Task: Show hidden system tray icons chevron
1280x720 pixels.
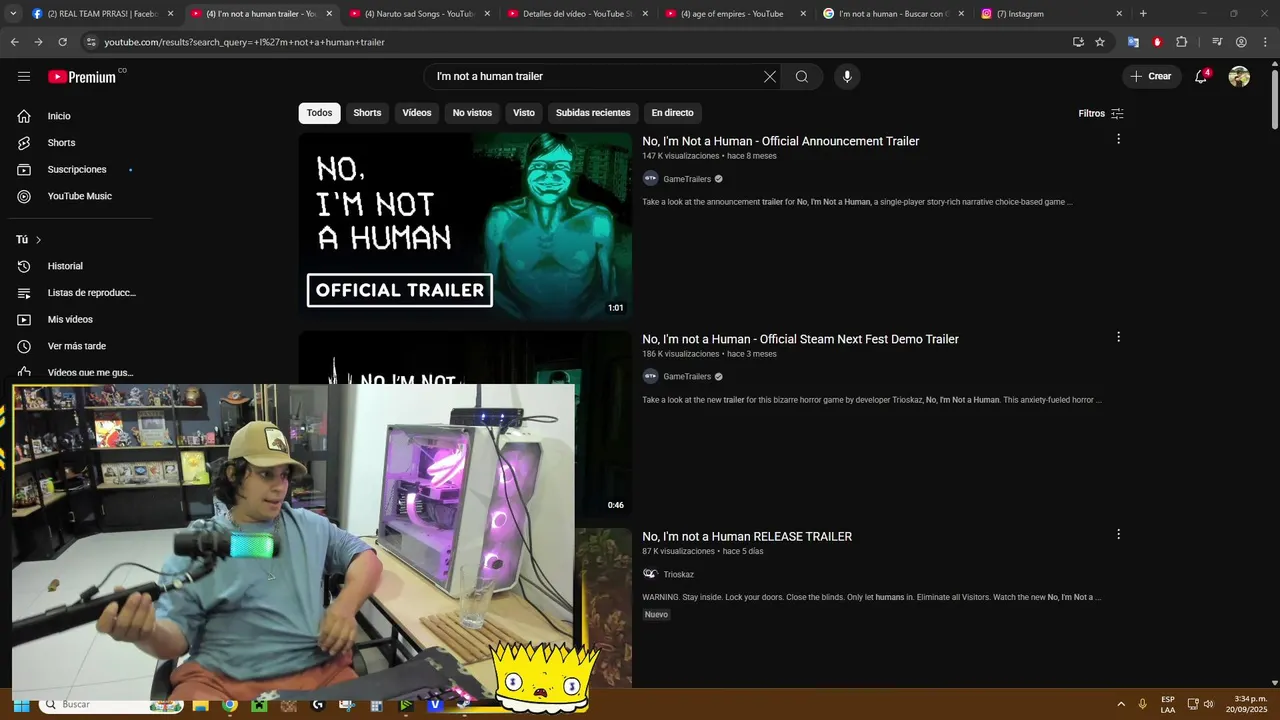Action: pos(1120,704)
